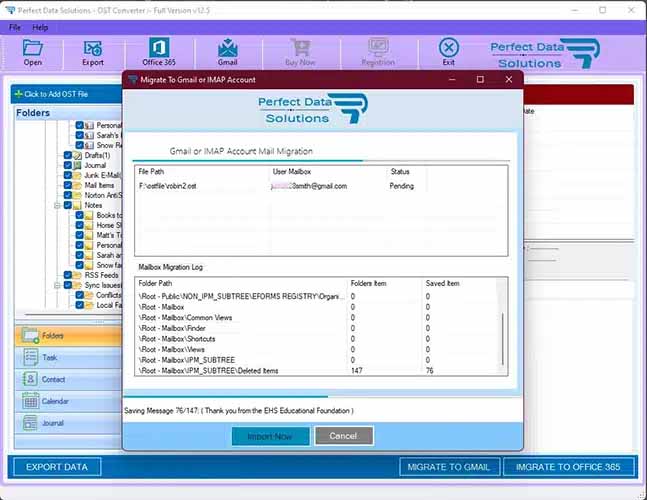Click the Click to Add OST File button

coord(66,94)
